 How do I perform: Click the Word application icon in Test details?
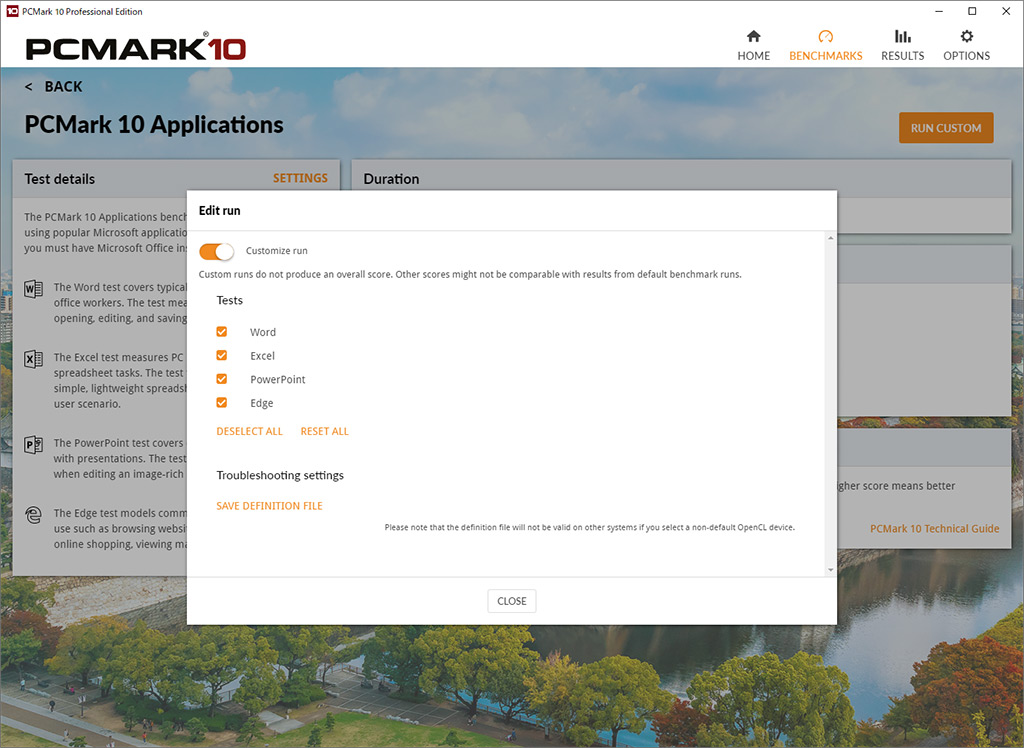click(33, 289)
